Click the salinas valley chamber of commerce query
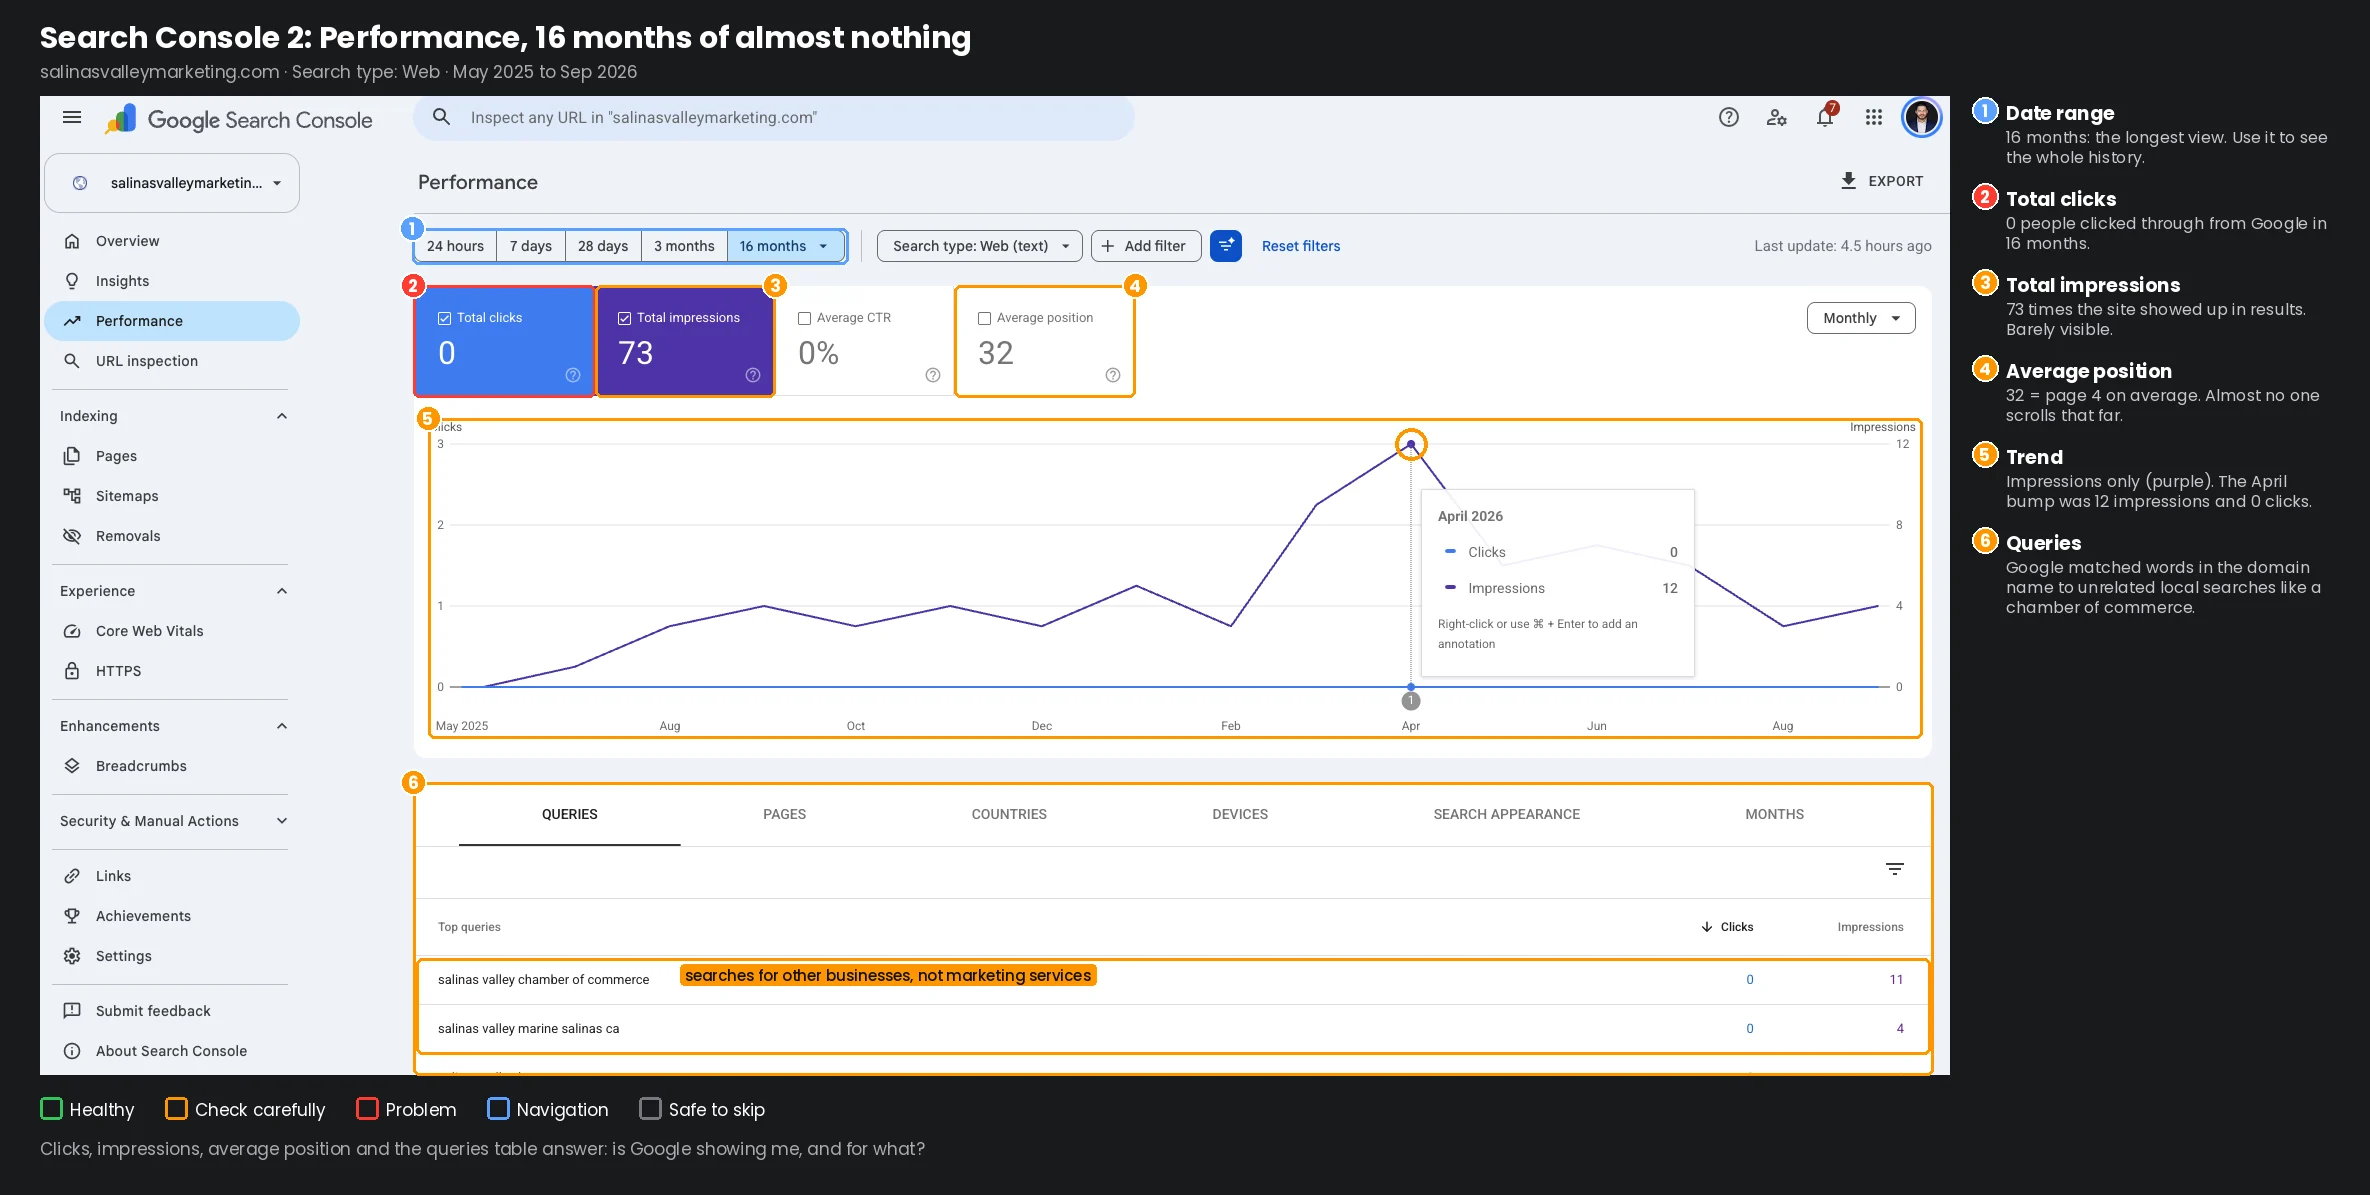 coord(543,980)
